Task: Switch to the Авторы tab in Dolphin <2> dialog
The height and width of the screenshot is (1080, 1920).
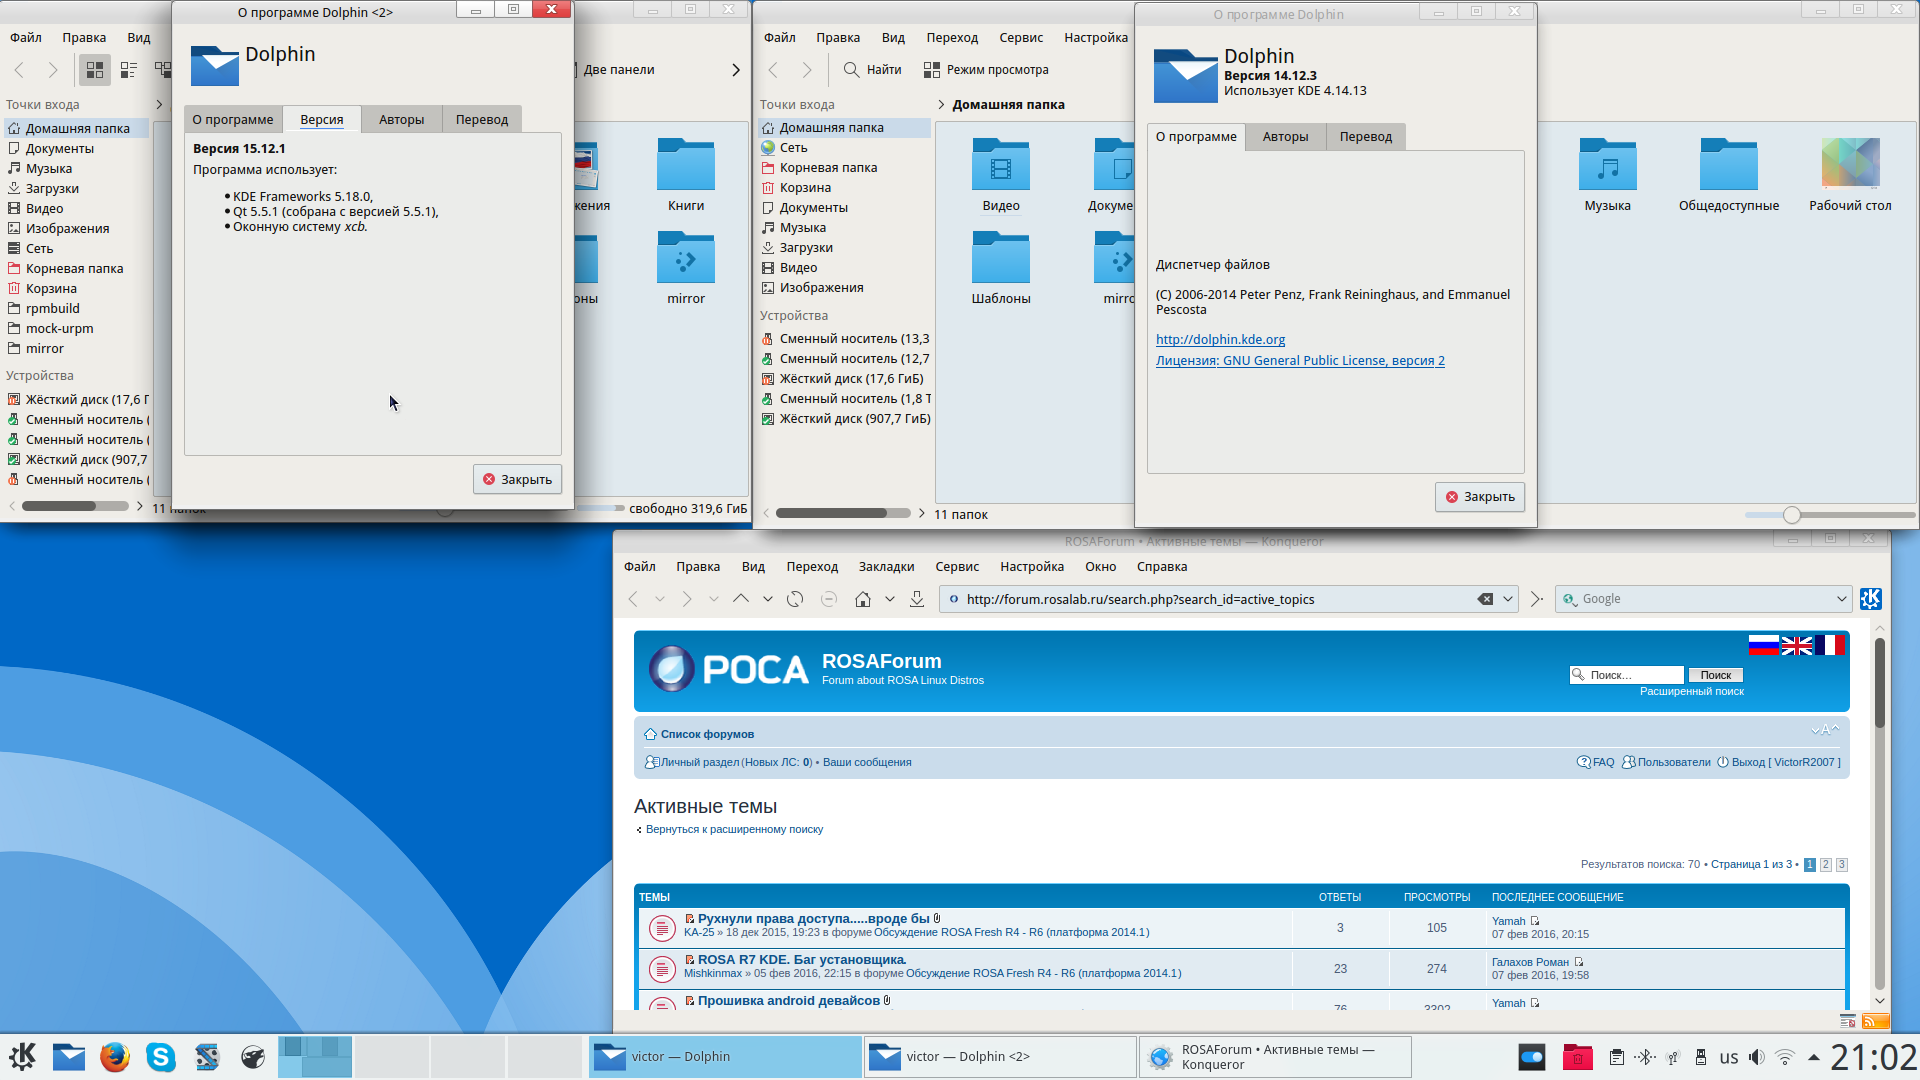Action: coord(401,119)
